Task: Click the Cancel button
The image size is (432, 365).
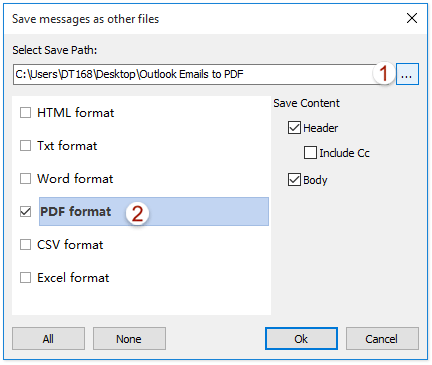Action: [382, 339]
